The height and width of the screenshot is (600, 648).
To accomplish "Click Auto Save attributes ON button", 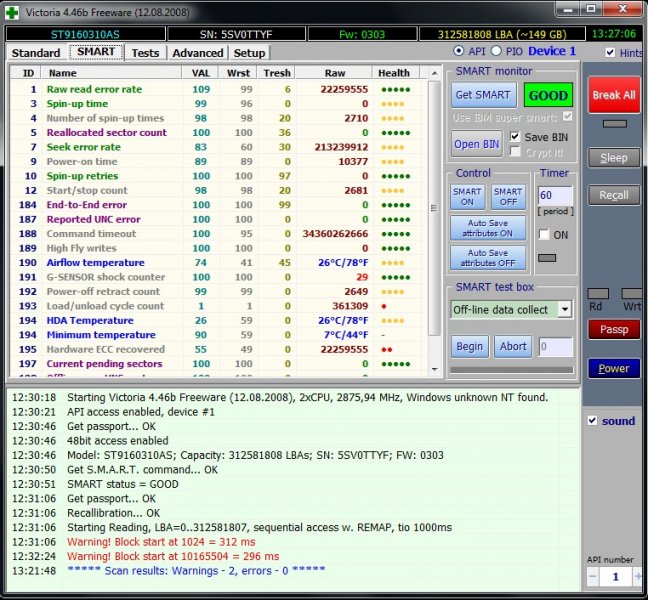I will (x=487, y=227).
